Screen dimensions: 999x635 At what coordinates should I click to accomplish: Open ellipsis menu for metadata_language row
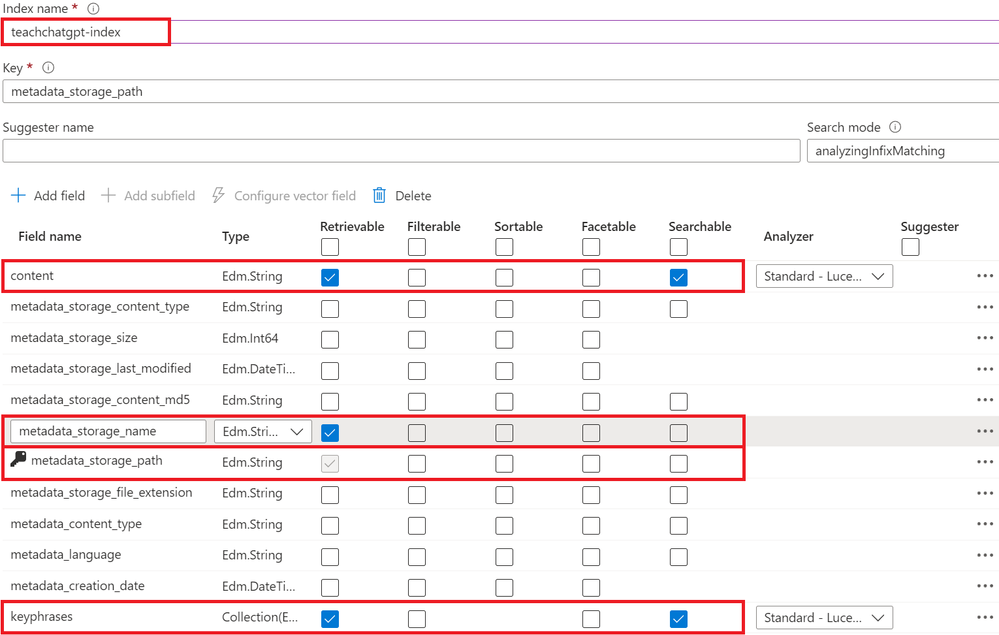click(985, 555)
